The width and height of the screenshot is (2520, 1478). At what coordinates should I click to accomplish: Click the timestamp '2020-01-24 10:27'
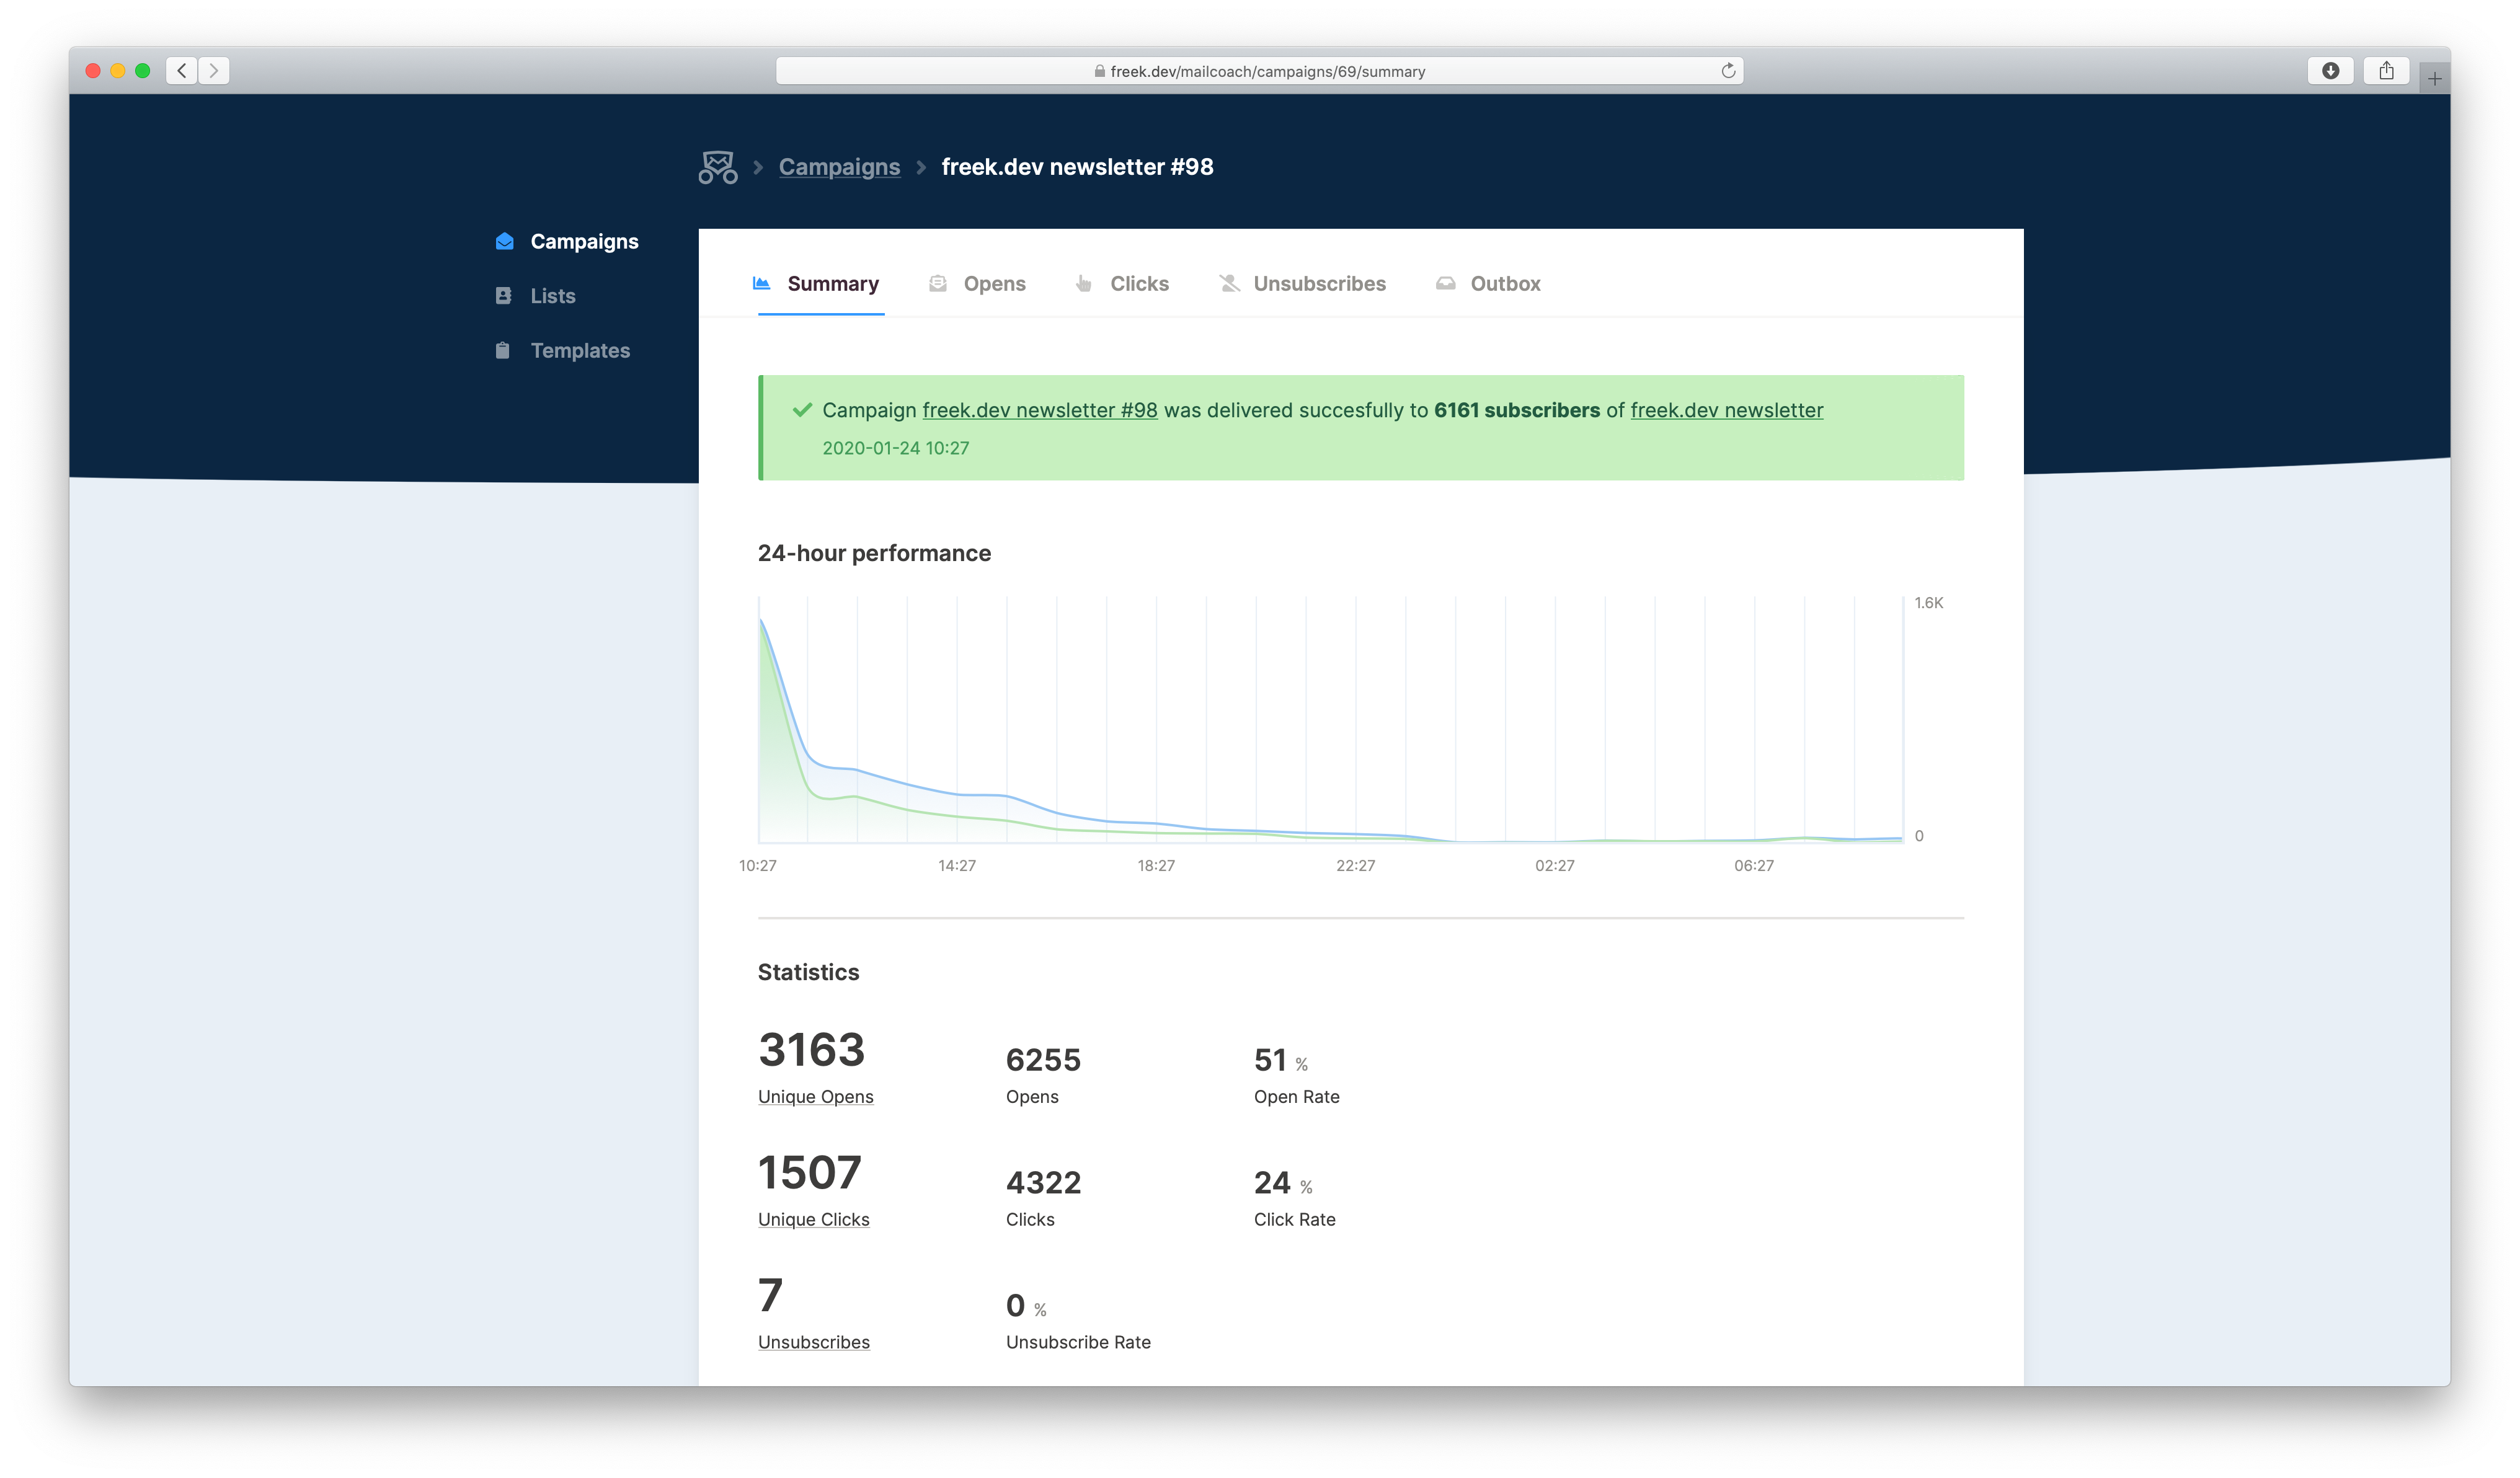[x=895, y=448]
